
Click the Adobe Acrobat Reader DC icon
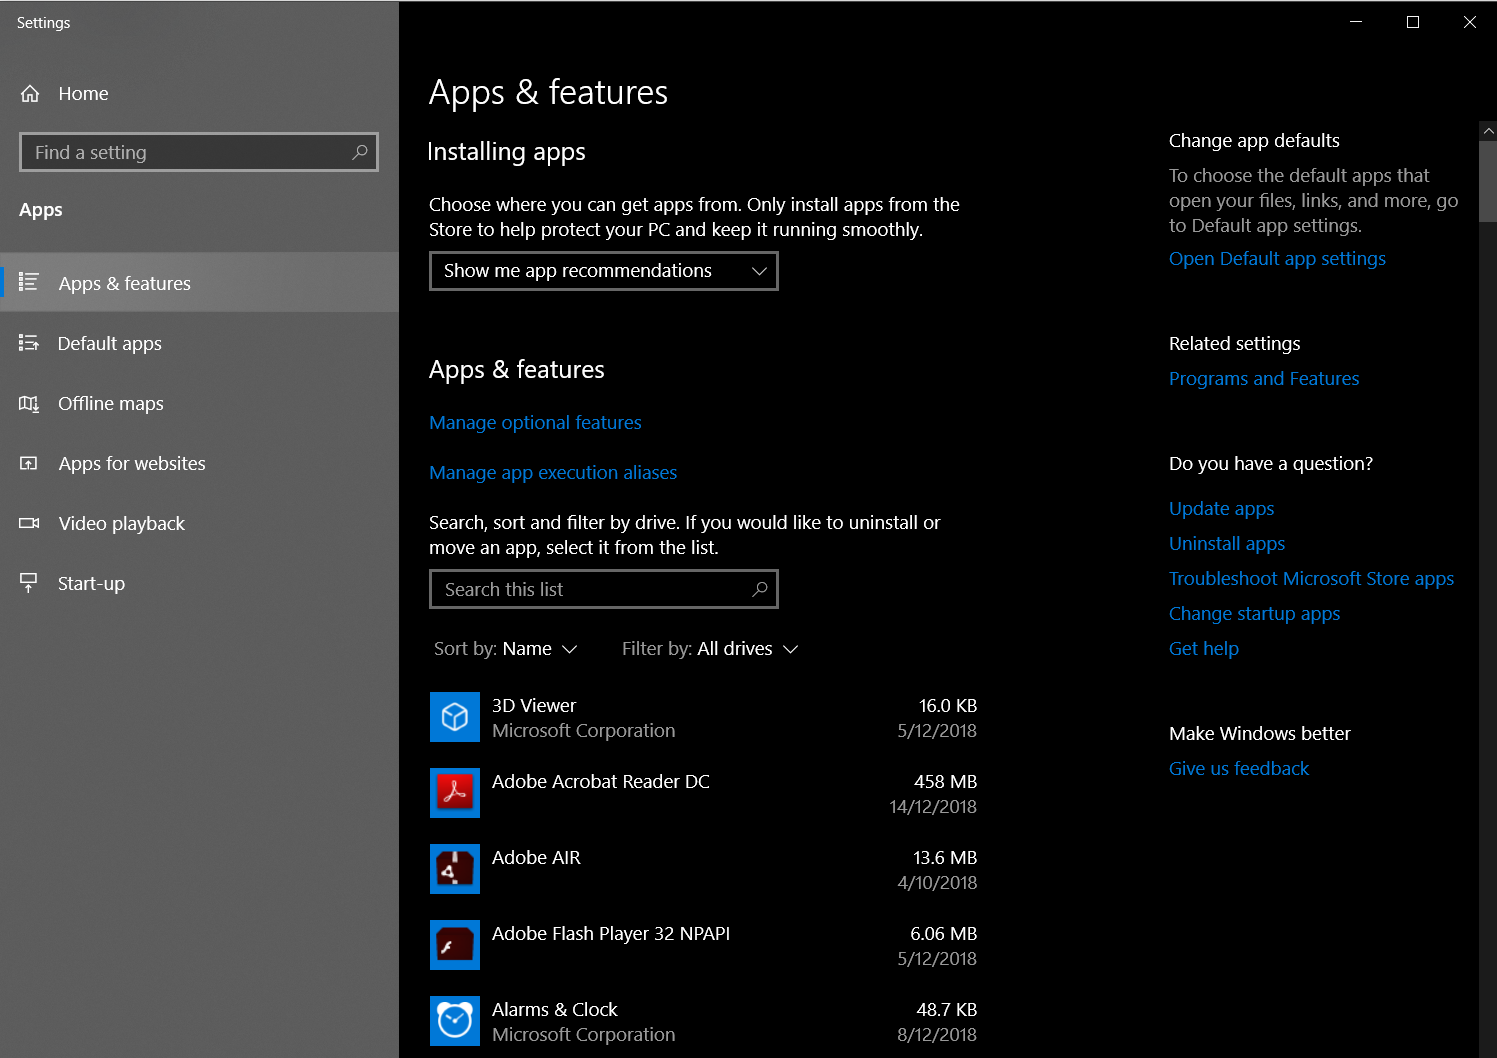[x=455, y=793]
